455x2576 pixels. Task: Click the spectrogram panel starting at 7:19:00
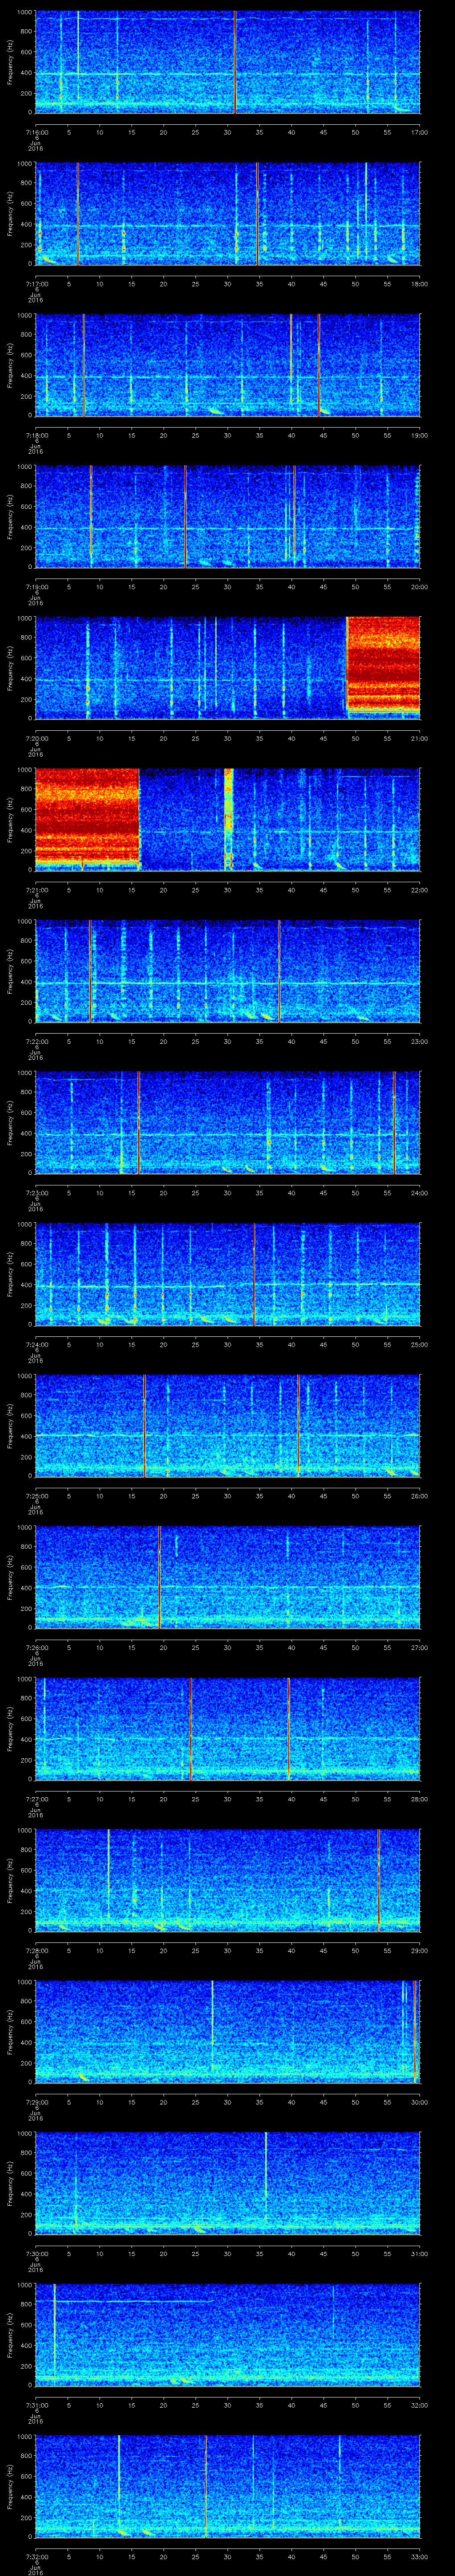coord(227,517)
